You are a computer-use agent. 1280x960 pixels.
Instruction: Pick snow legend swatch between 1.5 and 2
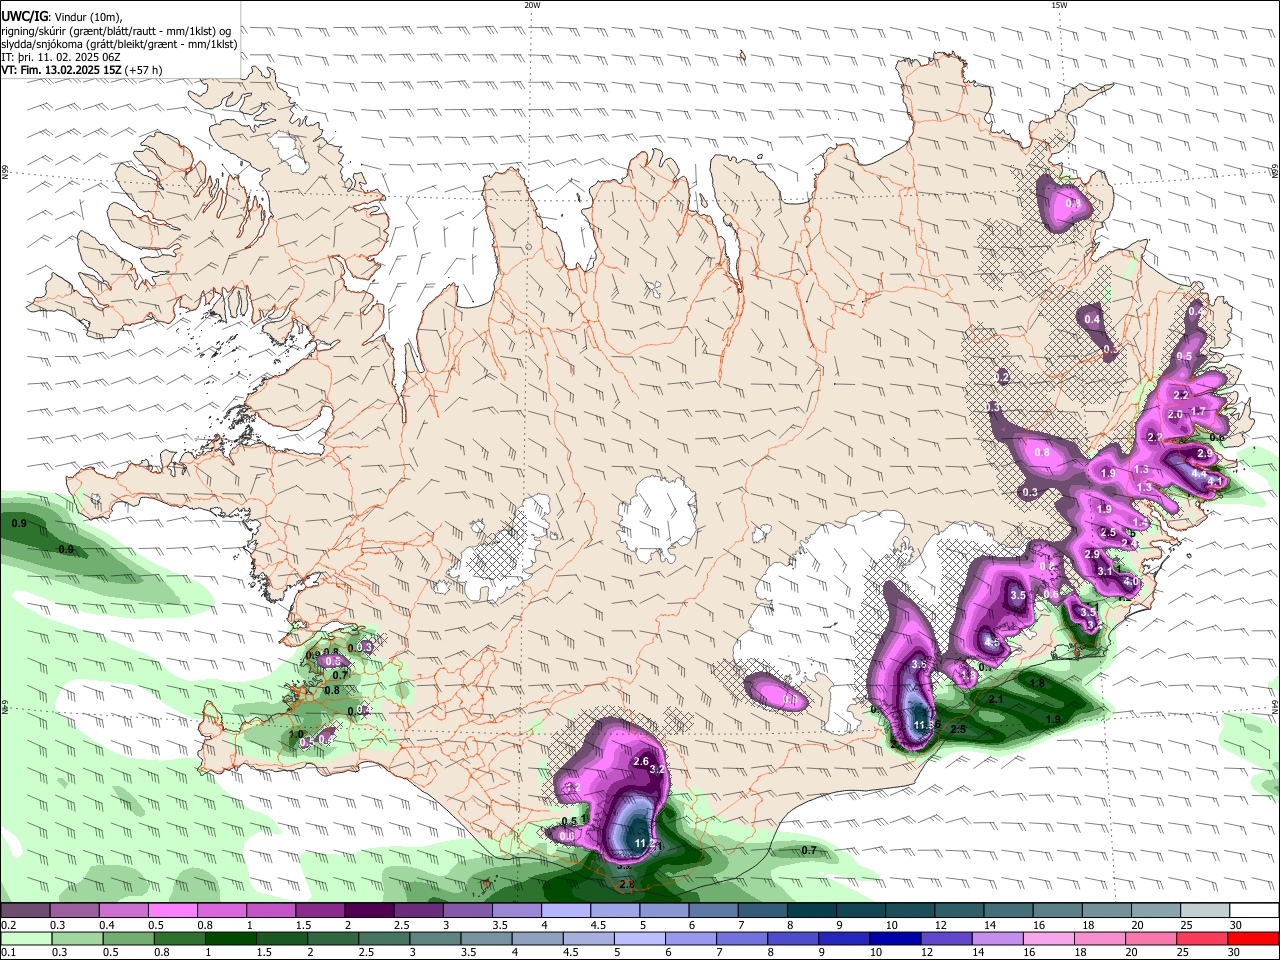(320, 911)
